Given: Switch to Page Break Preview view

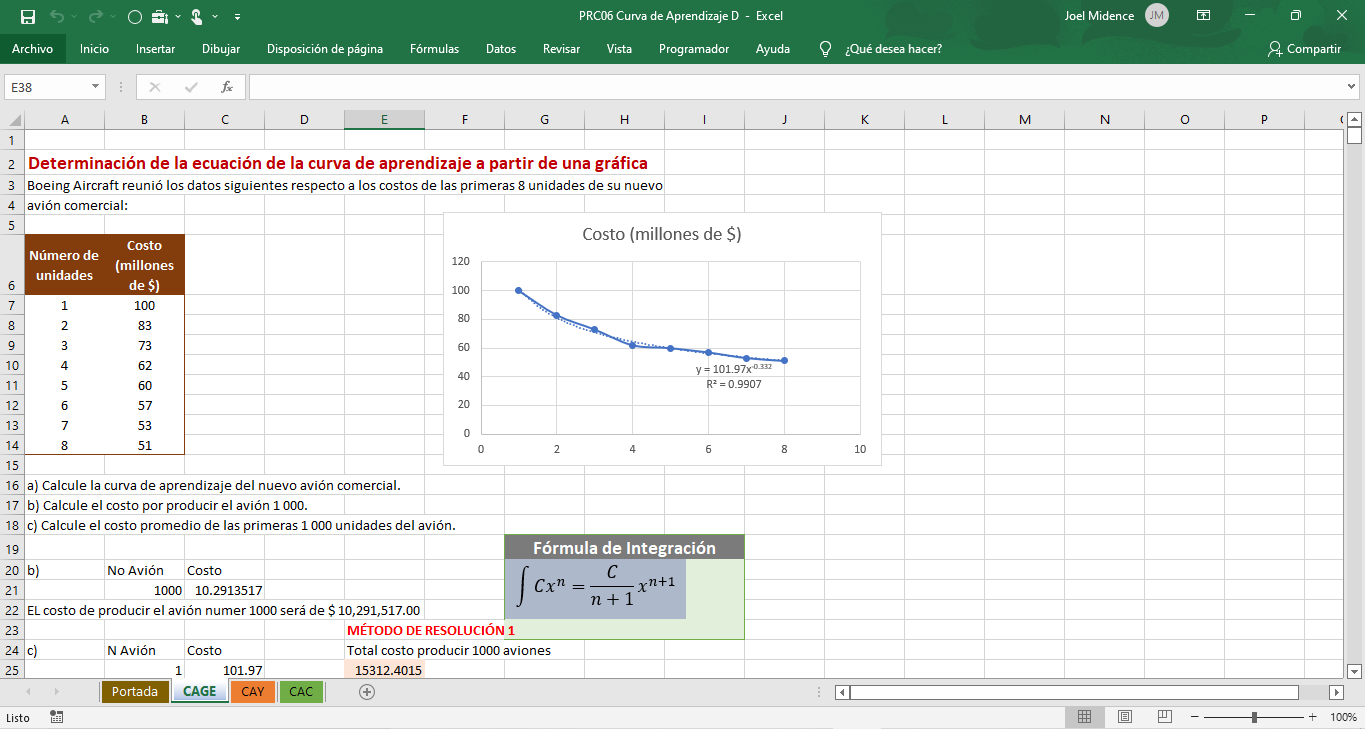Looking at the screenshot, I should 1164,717.
